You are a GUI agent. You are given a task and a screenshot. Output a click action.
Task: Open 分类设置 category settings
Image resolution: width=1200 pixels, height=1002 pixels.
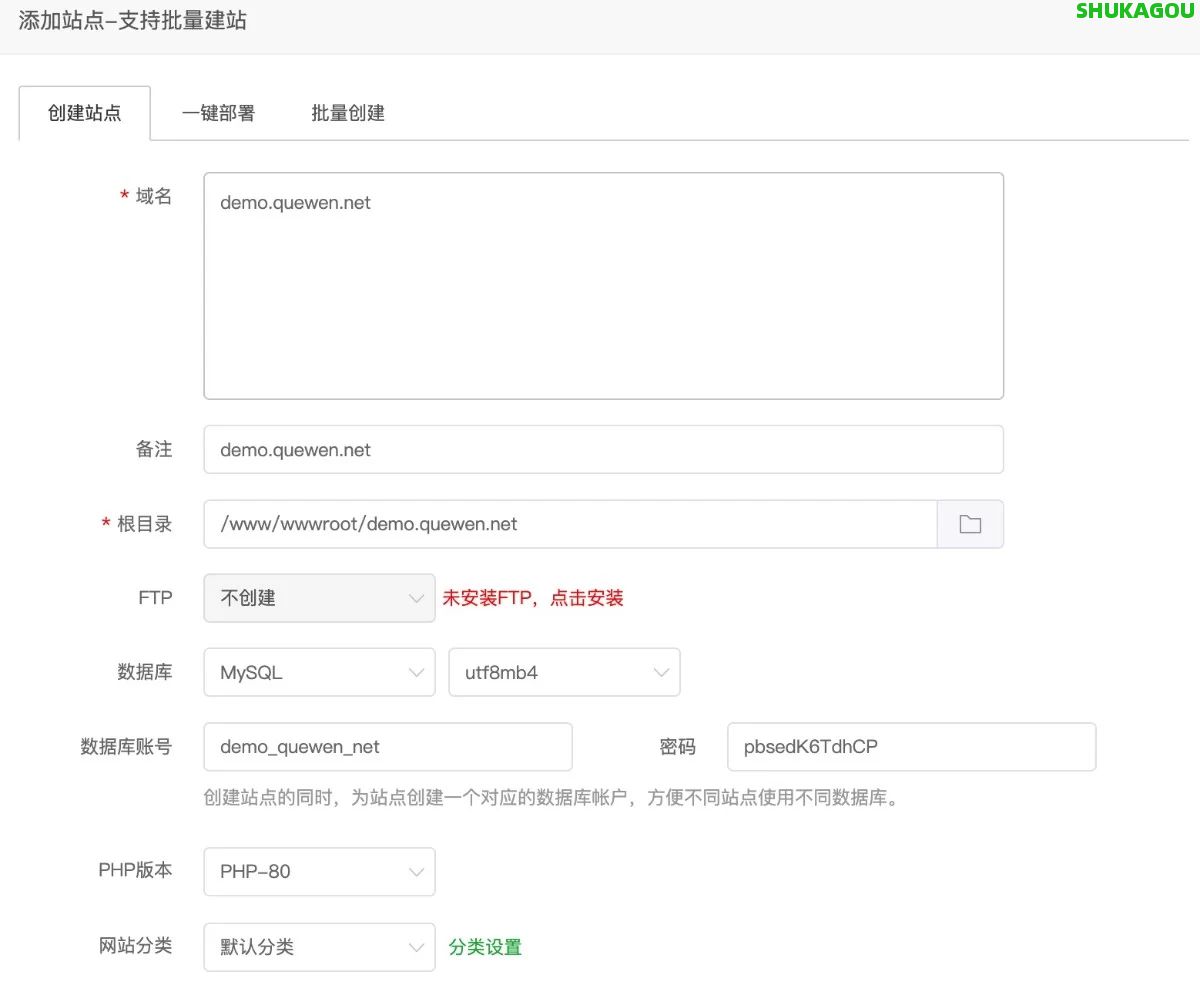pos(485,946)
